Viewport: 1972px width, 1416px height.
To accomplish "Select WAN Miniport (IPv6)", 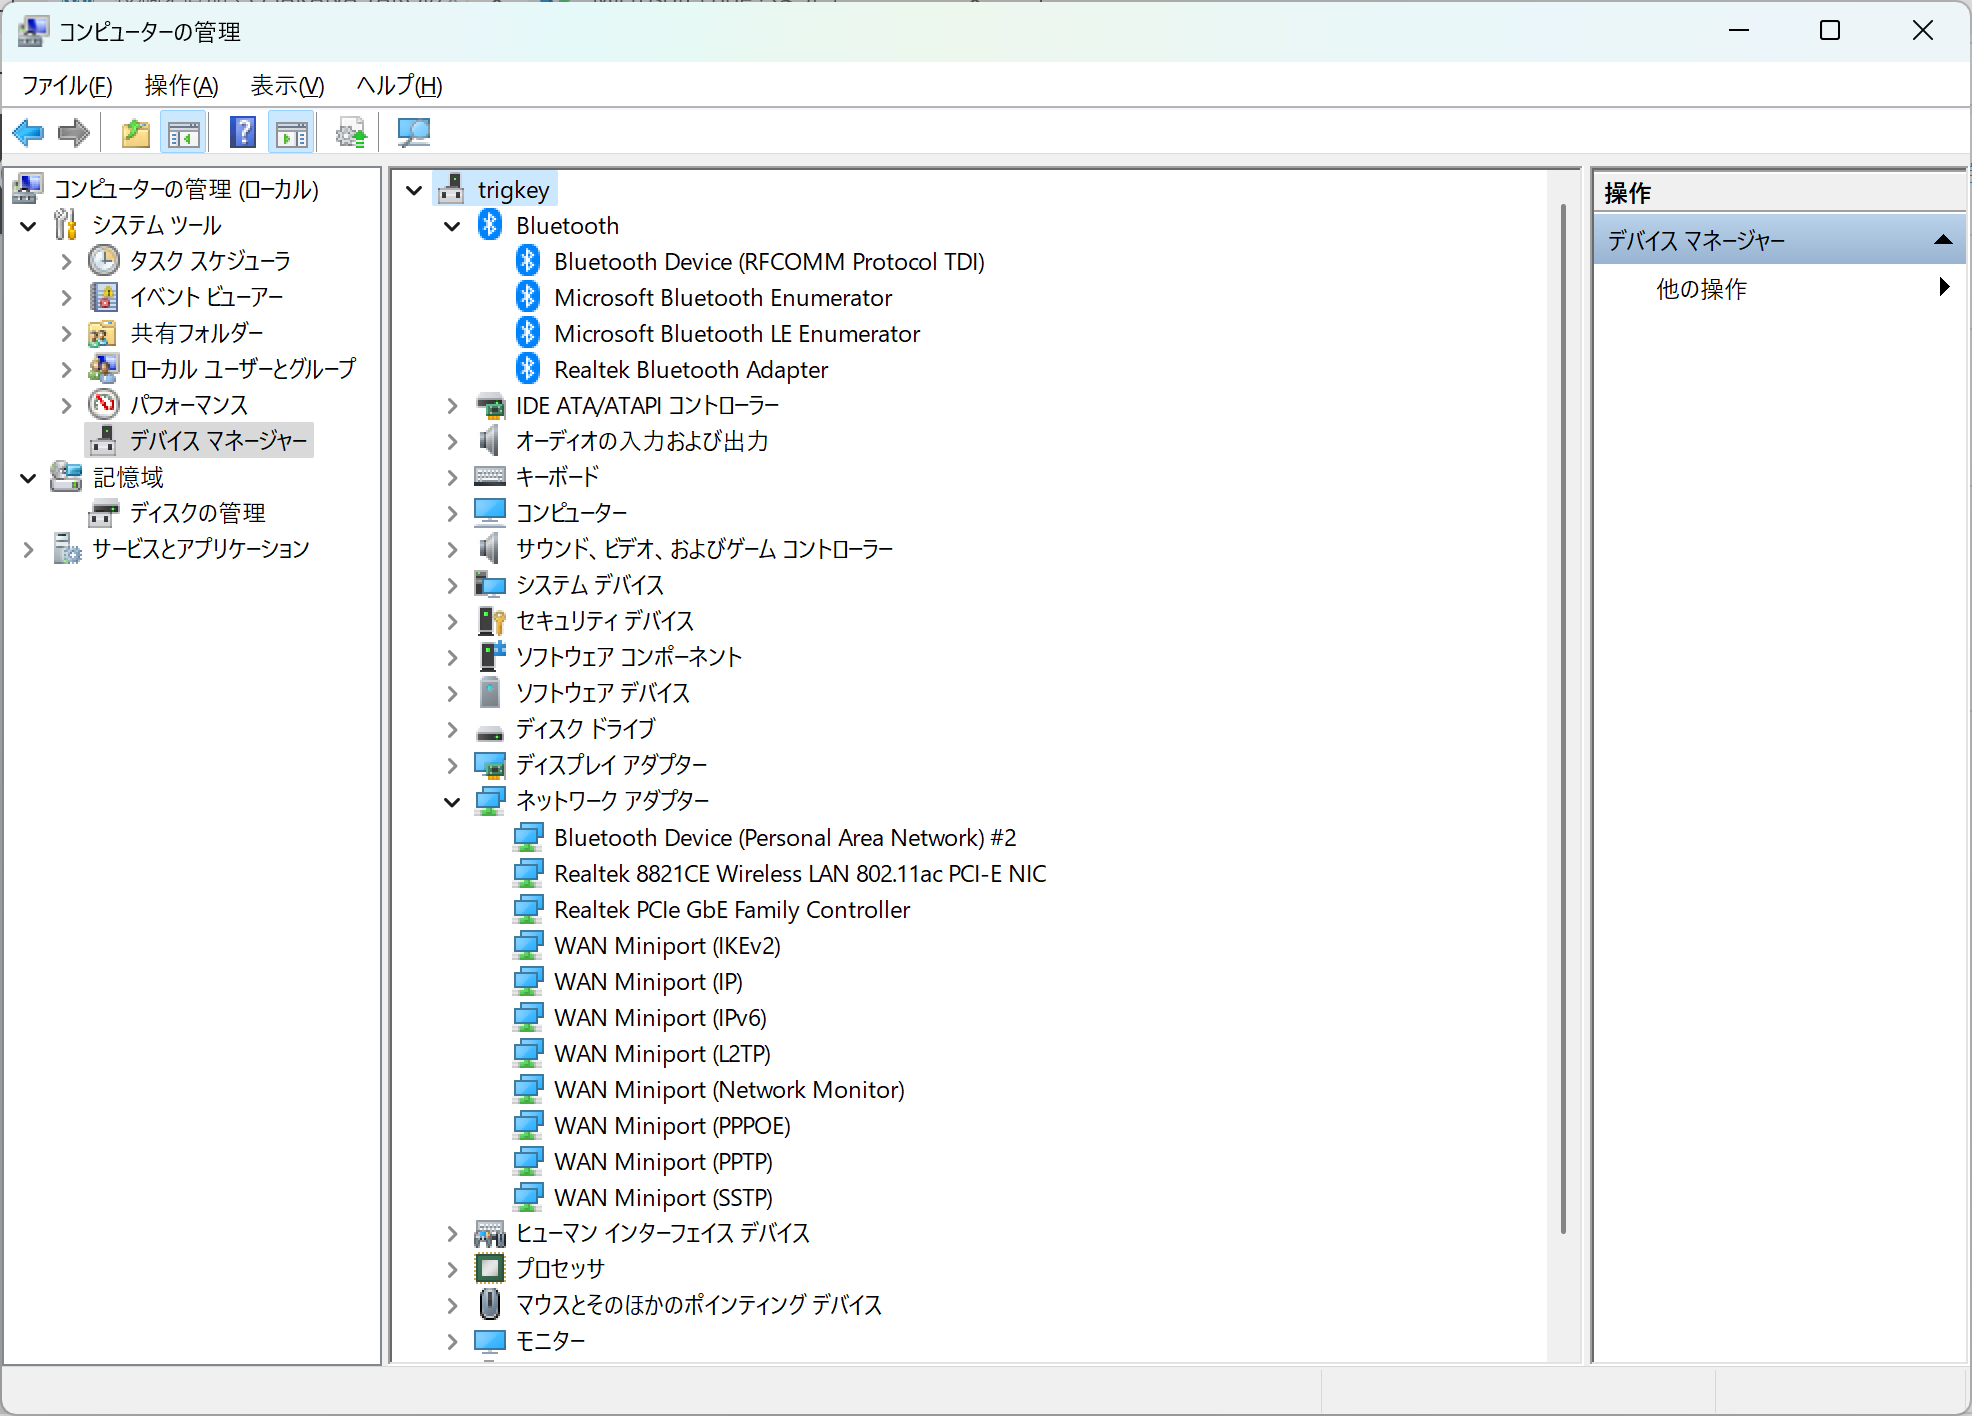I will [660, 1018].
